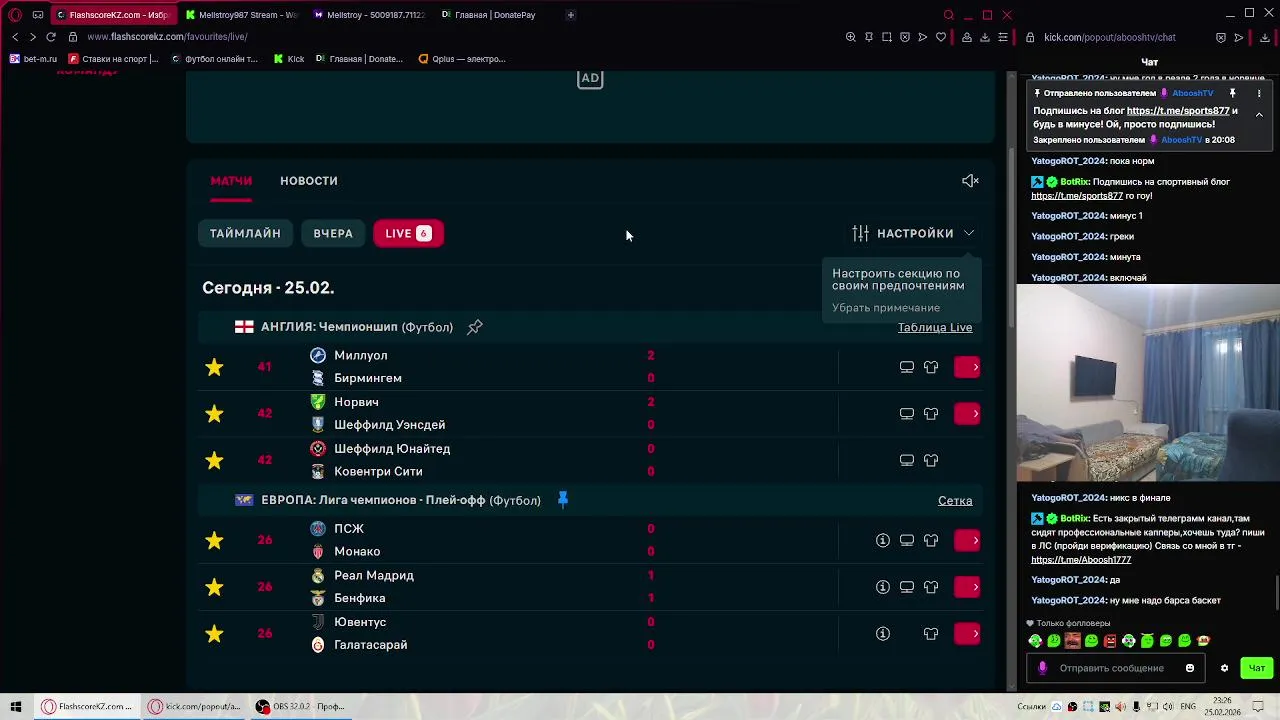The width and height of the screenshot is (1280, 720).
Task: Switch to the Новости tab
Action: (309, 181)
